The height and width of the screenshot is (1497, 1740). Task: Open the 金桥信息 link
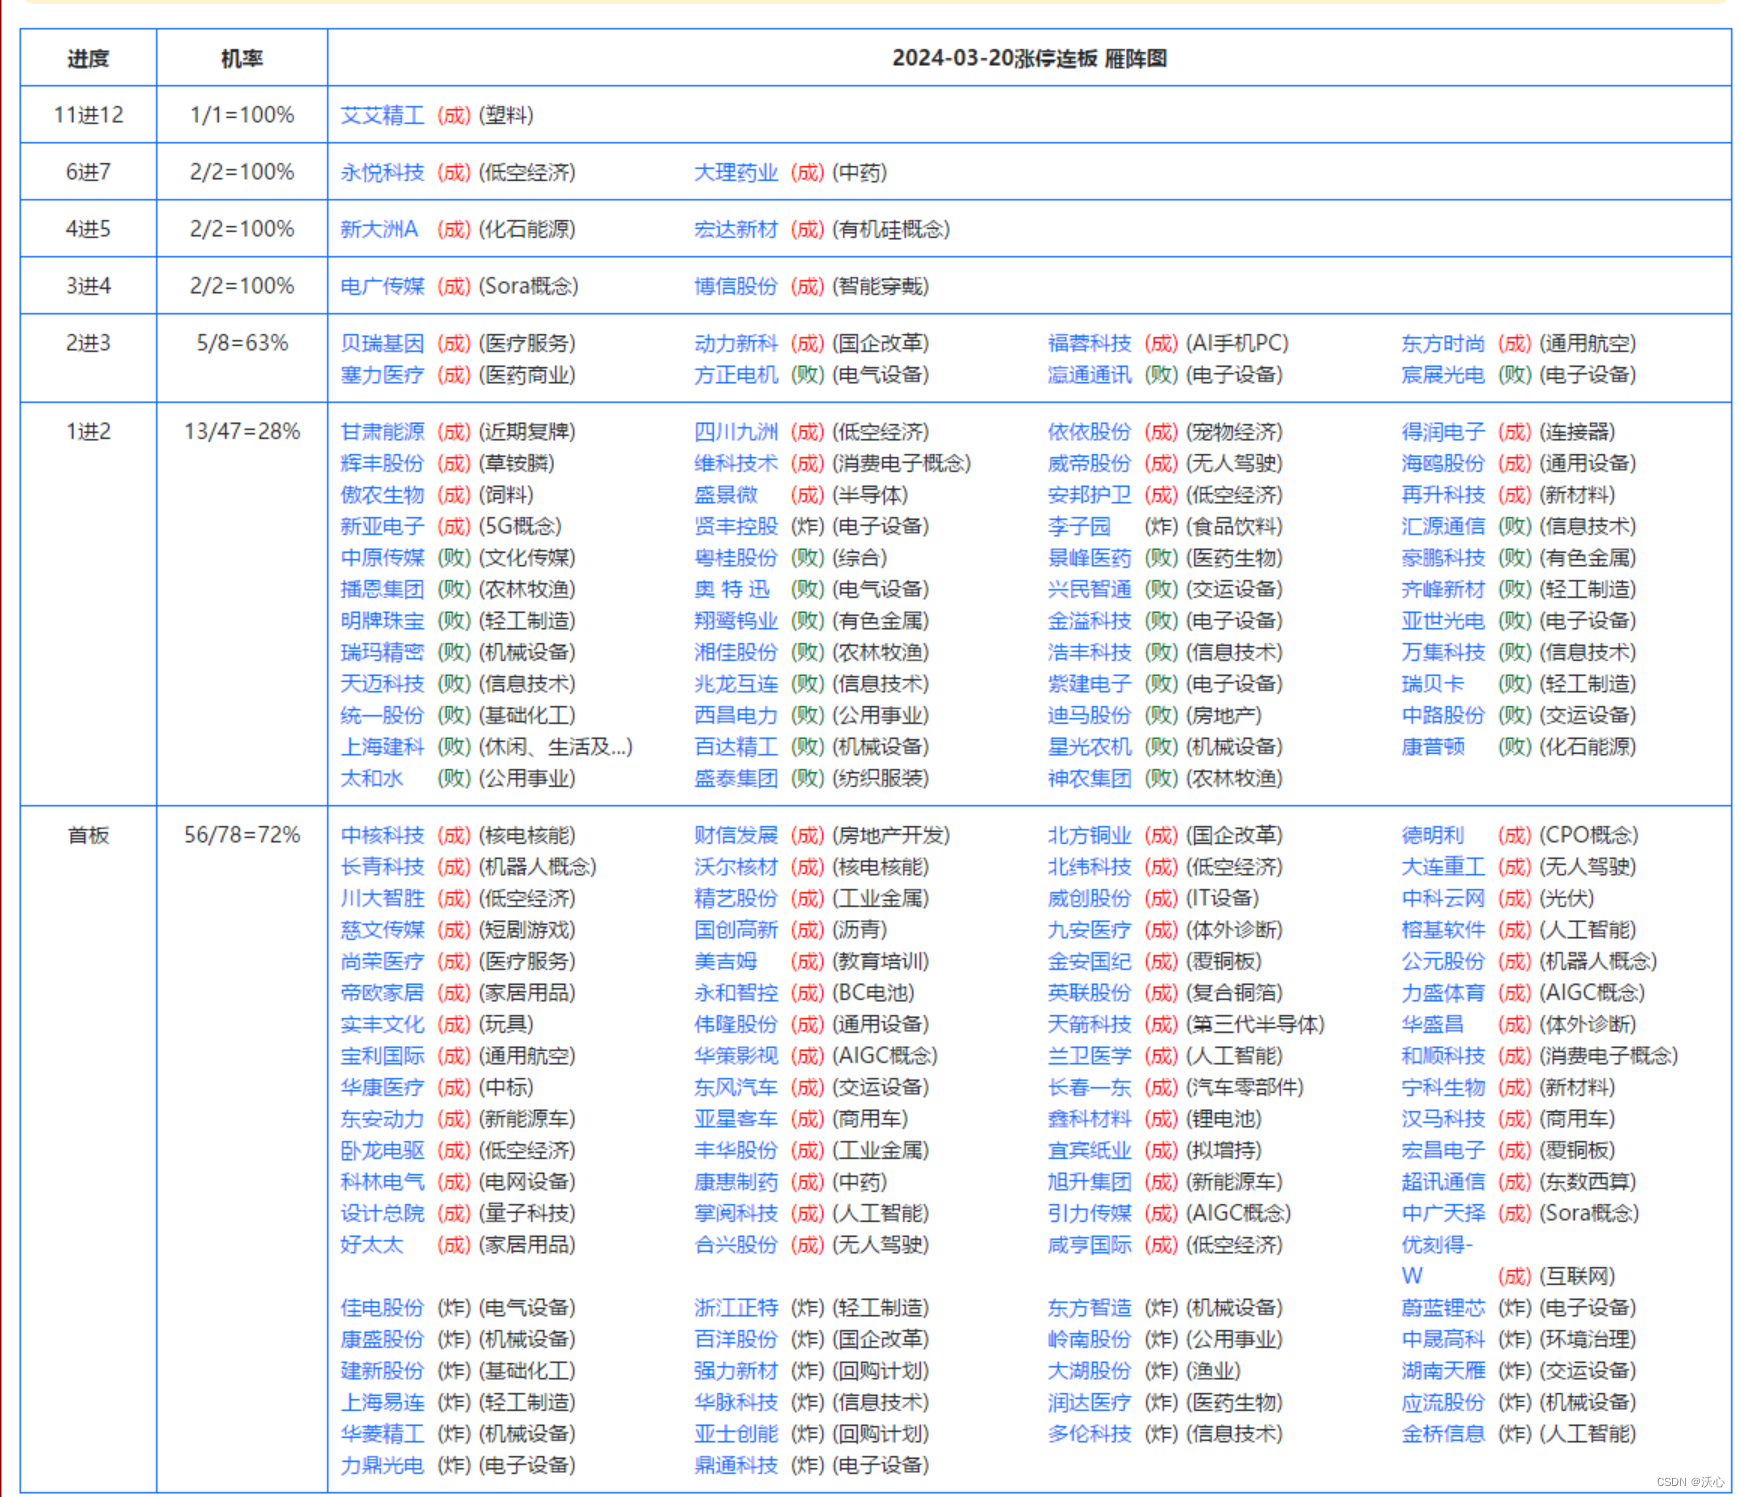(1443, 1433)
